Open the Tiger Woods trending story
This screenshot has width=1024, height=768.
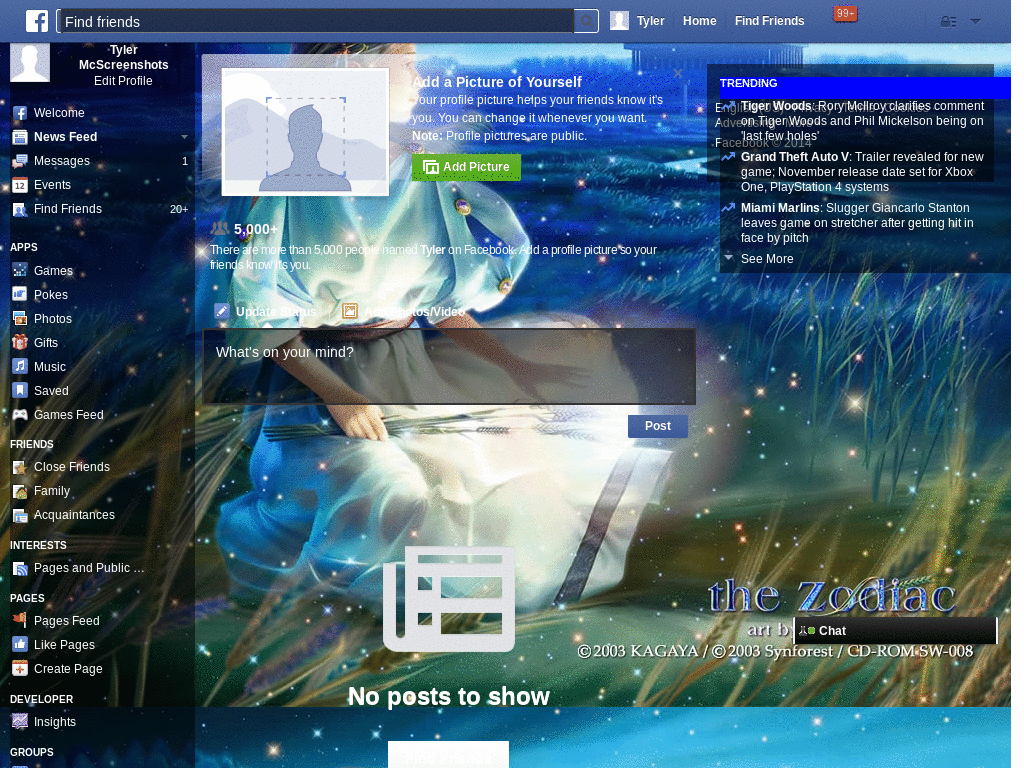tap(861, 121)
